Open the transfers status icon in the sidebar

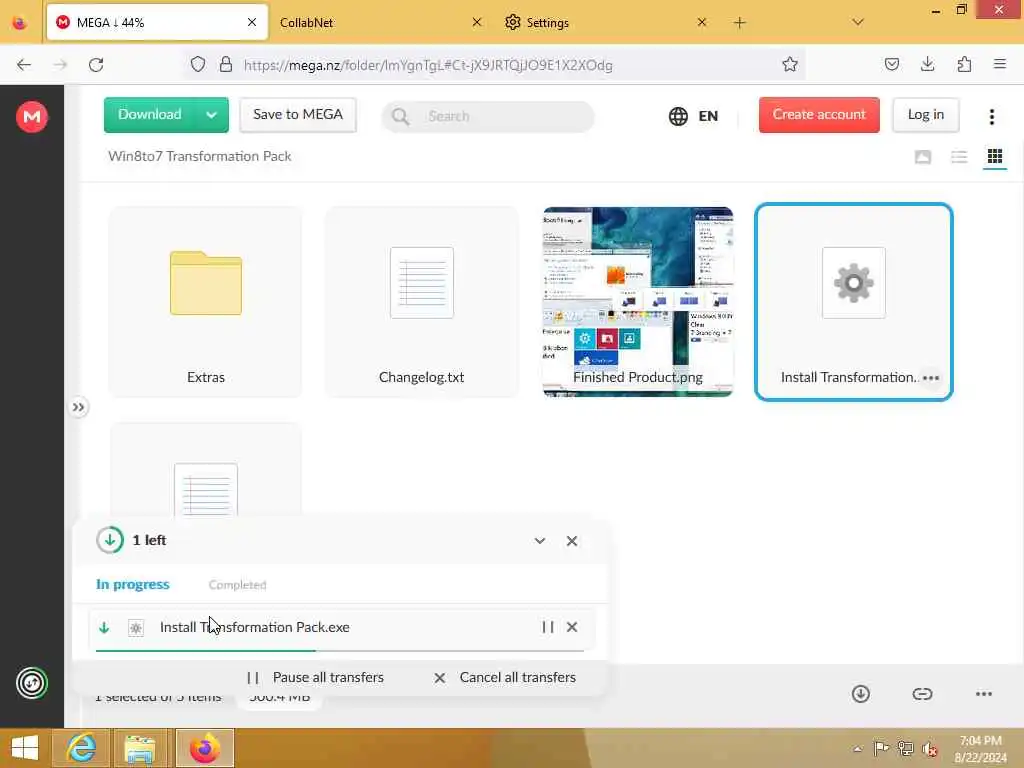click(31, 683)
